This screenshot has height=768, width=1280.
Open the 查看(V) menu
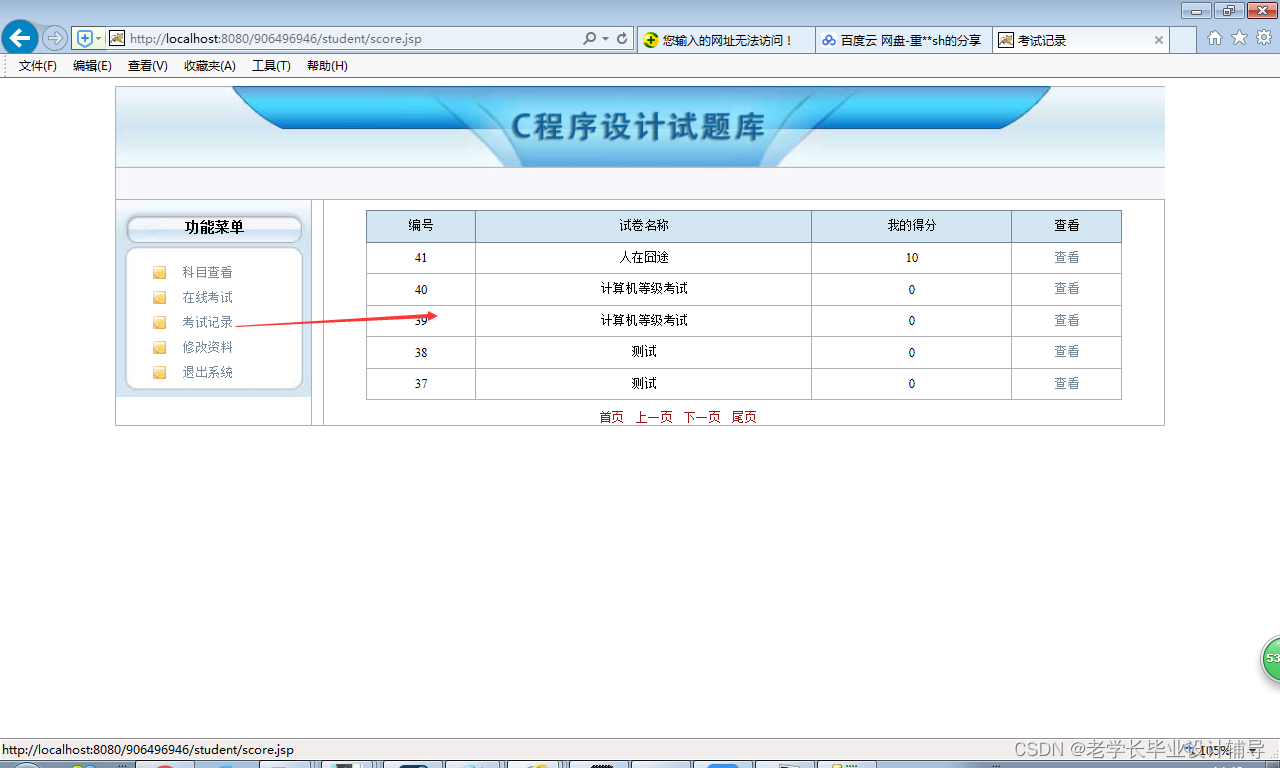146,65
